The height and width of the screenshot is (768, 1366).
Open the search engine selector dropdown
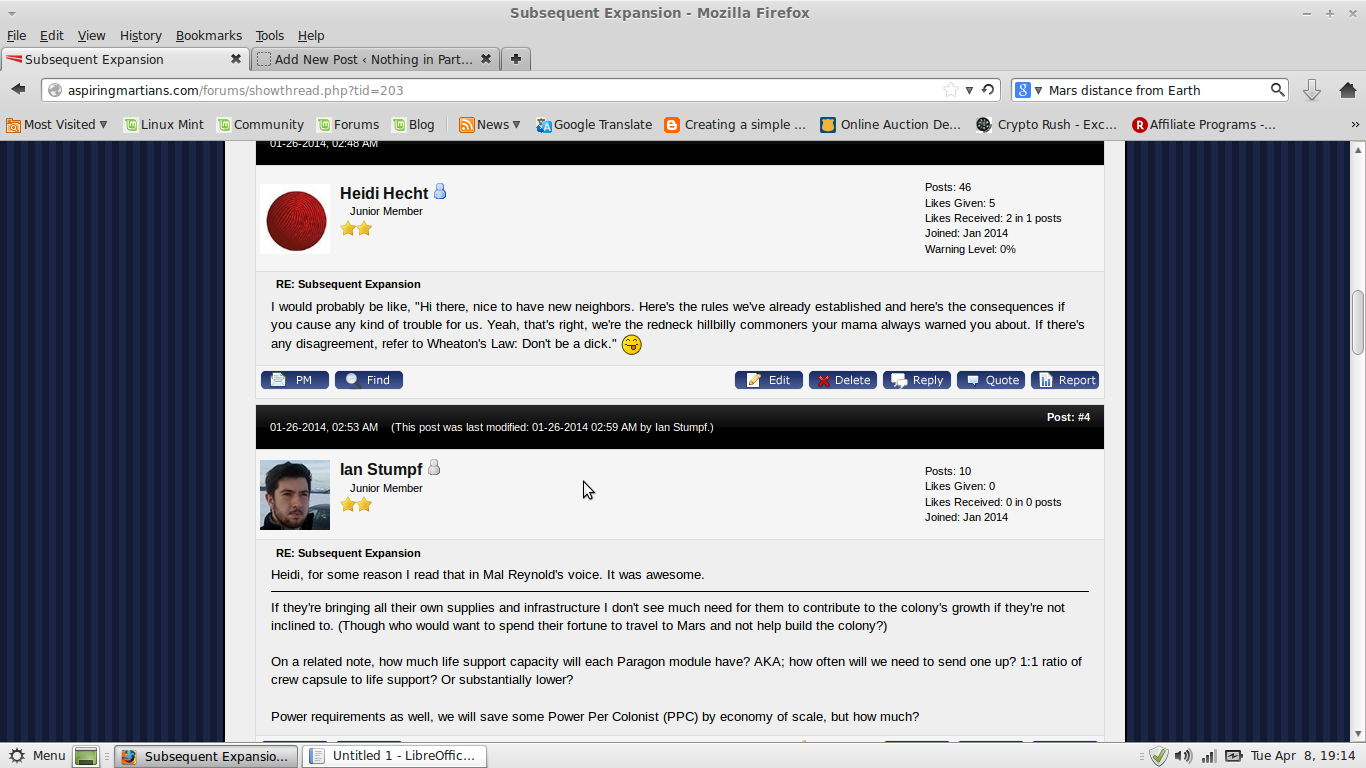1030,90
